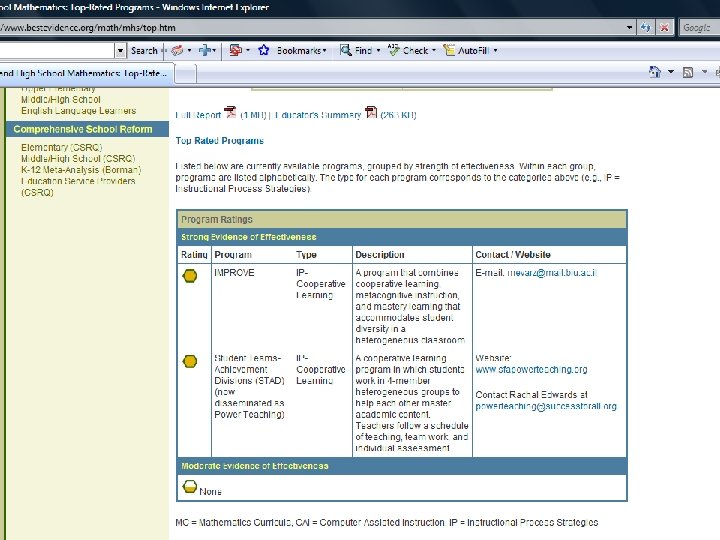Open the K-12 Meta-Analysis (Borman) link
The height and width of the screenshot is (540, 720).
pyautogui.click(x=81, y=170)
